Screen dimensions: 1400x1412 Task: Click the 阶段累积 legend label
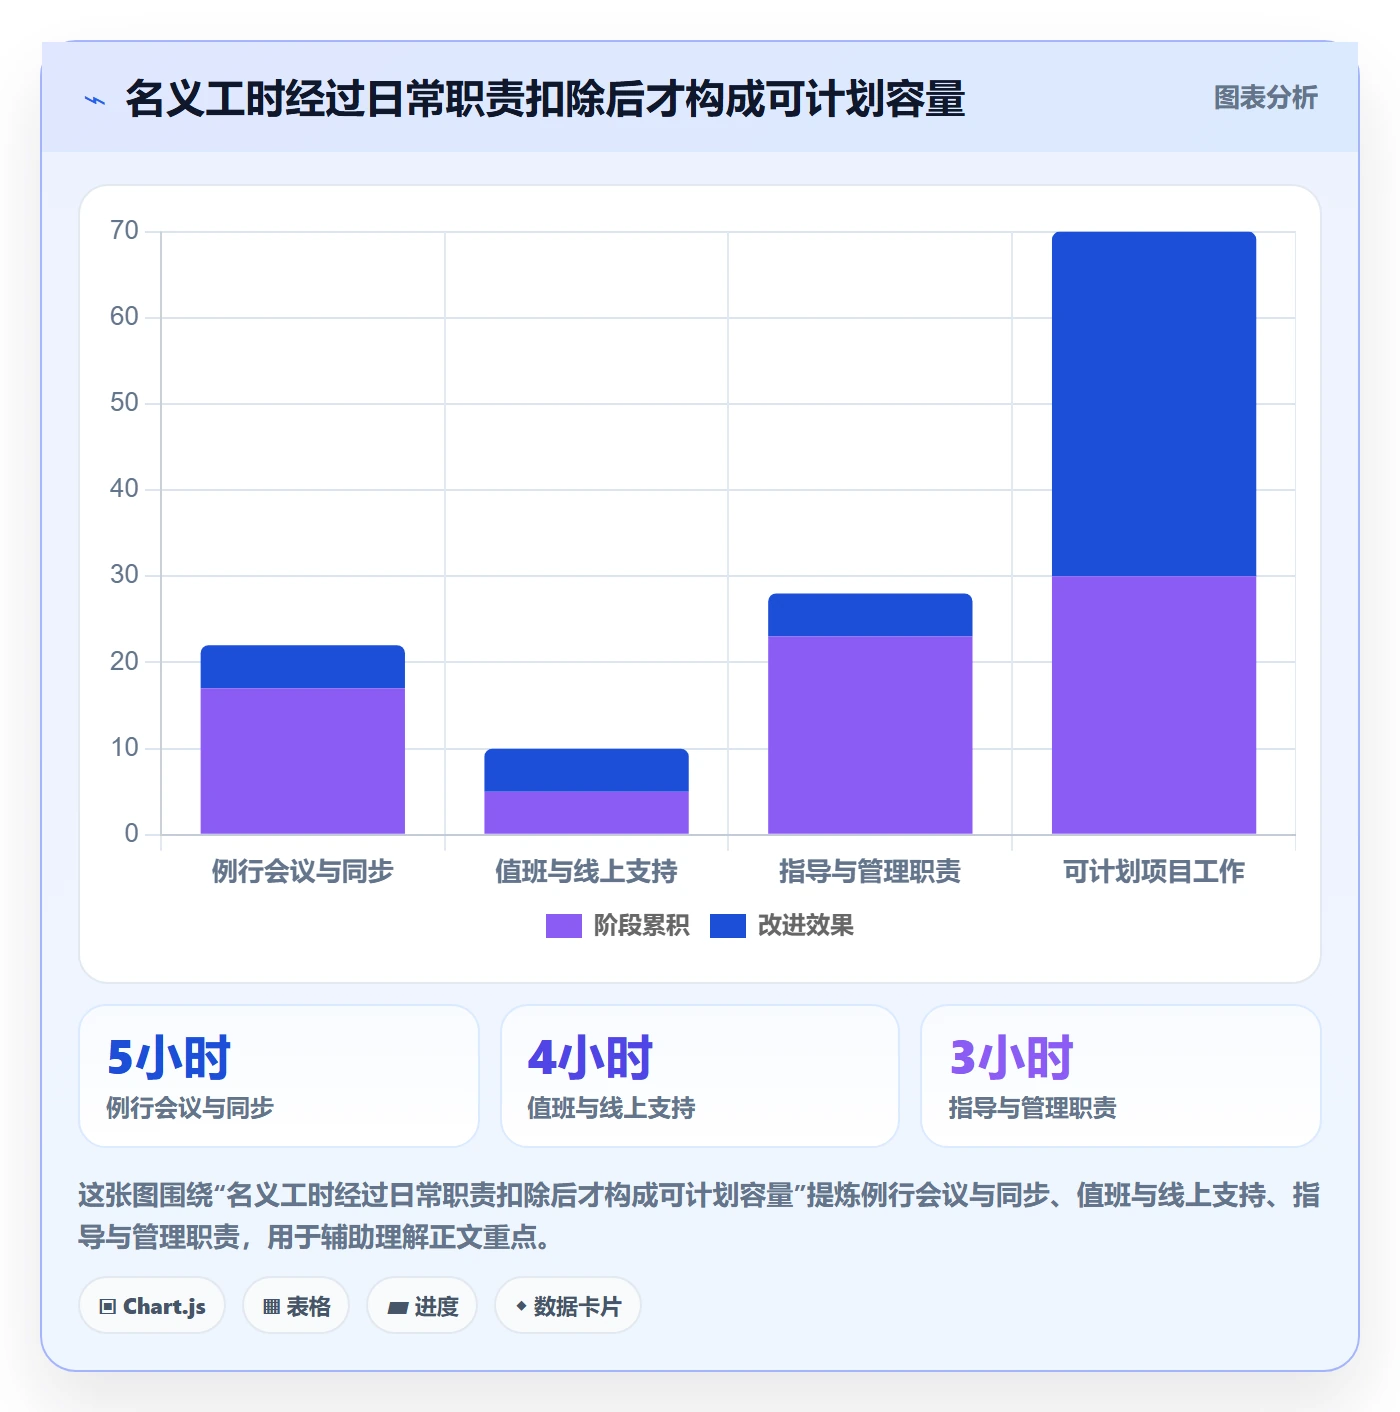click(x=641, y=926)
